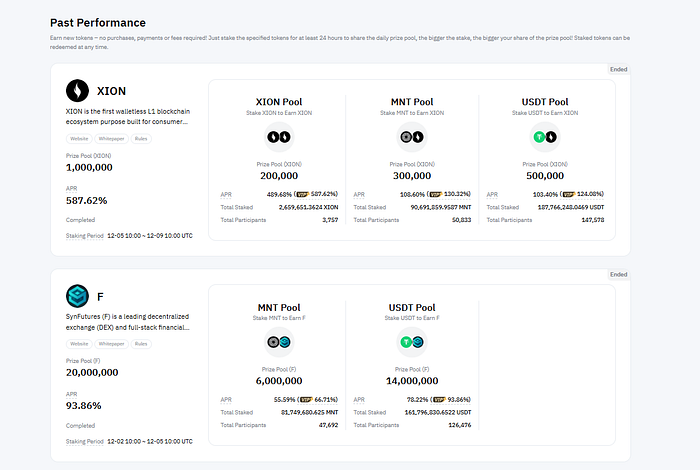
Task: Click total participants 47,692 value
Action: tap(329, 425)
